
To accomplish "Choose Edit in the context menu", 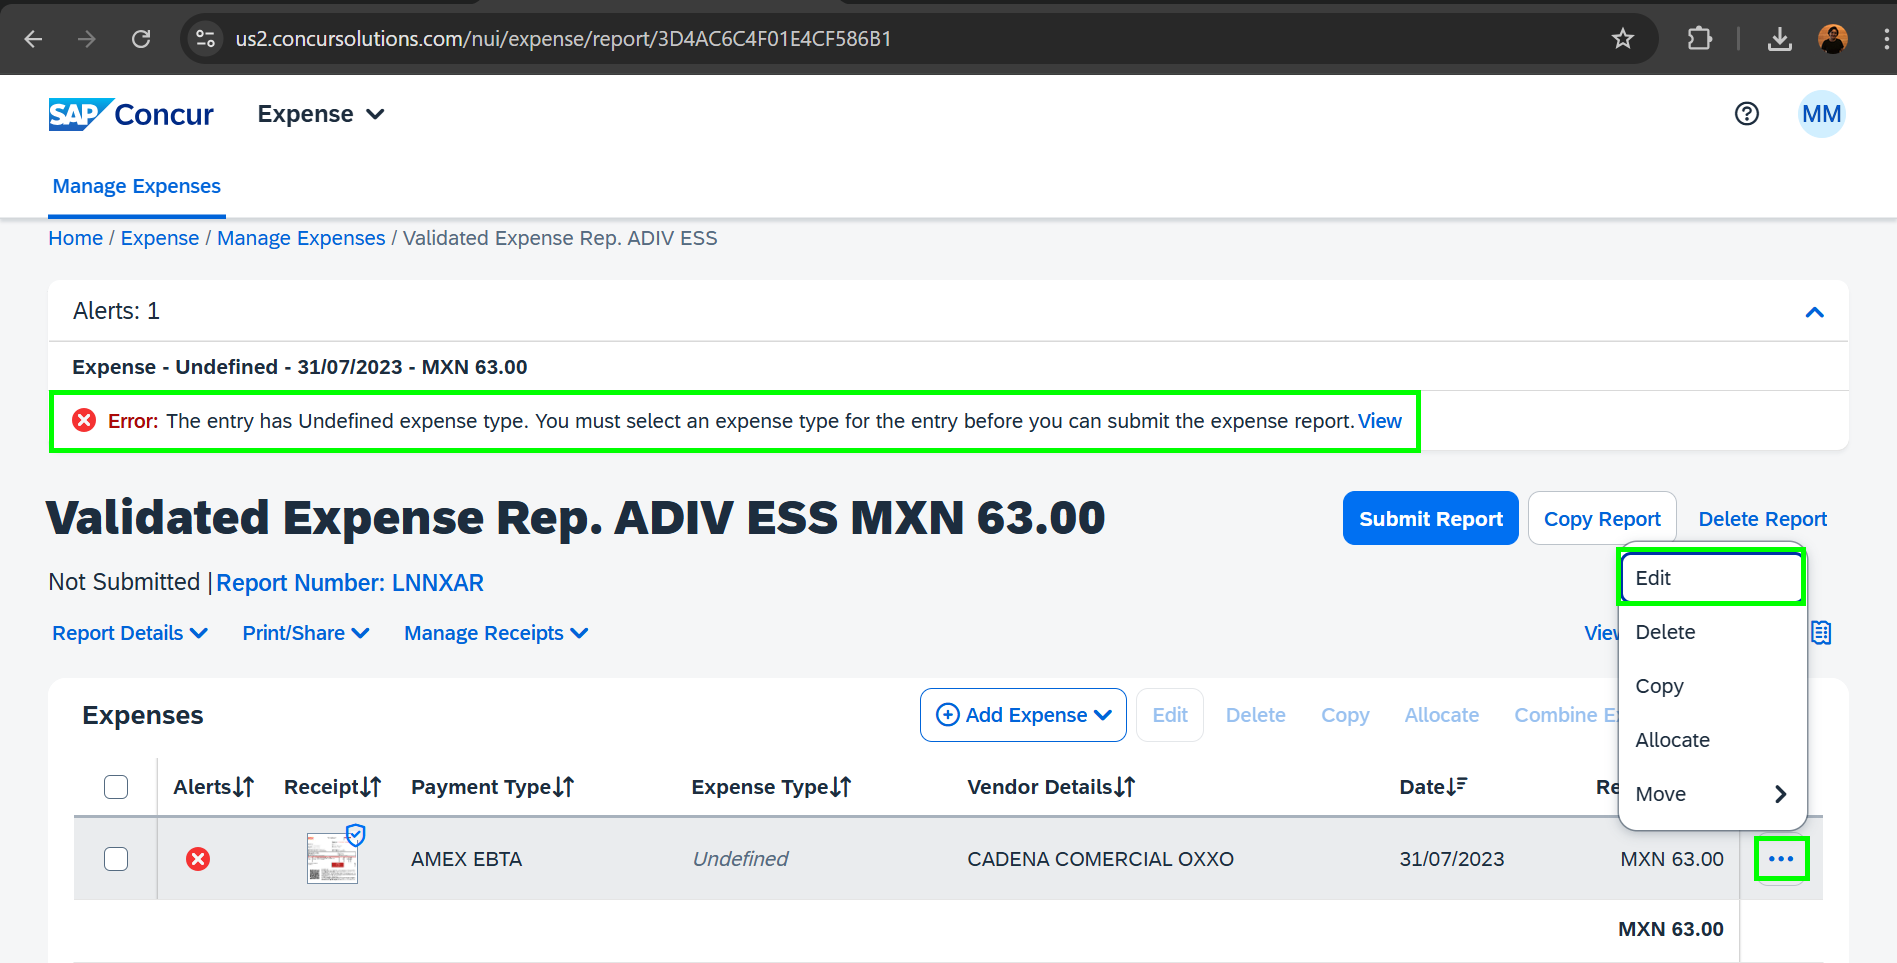I will (x=1711, y=578).
